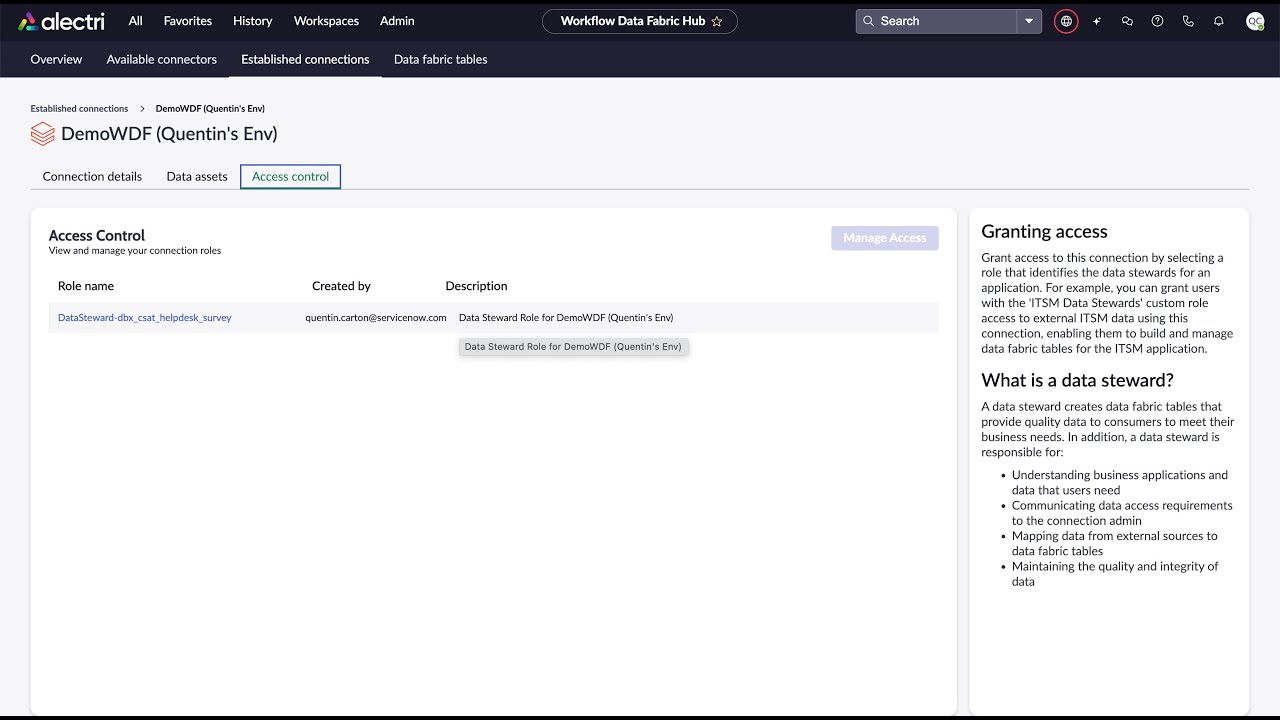Screen dimensions: 1280x720
Task: Click the What is a data steward? heading
Action: 1077,380
